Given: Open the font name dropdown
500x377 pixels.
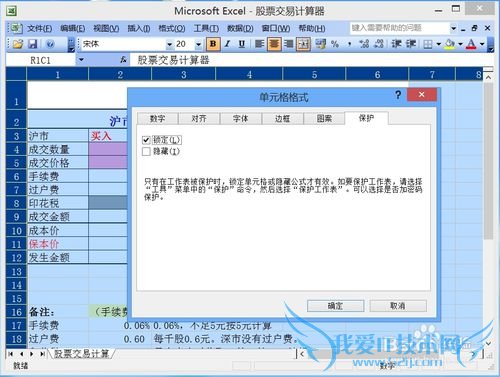Looking at the screenshot, I should coord(169,44).
